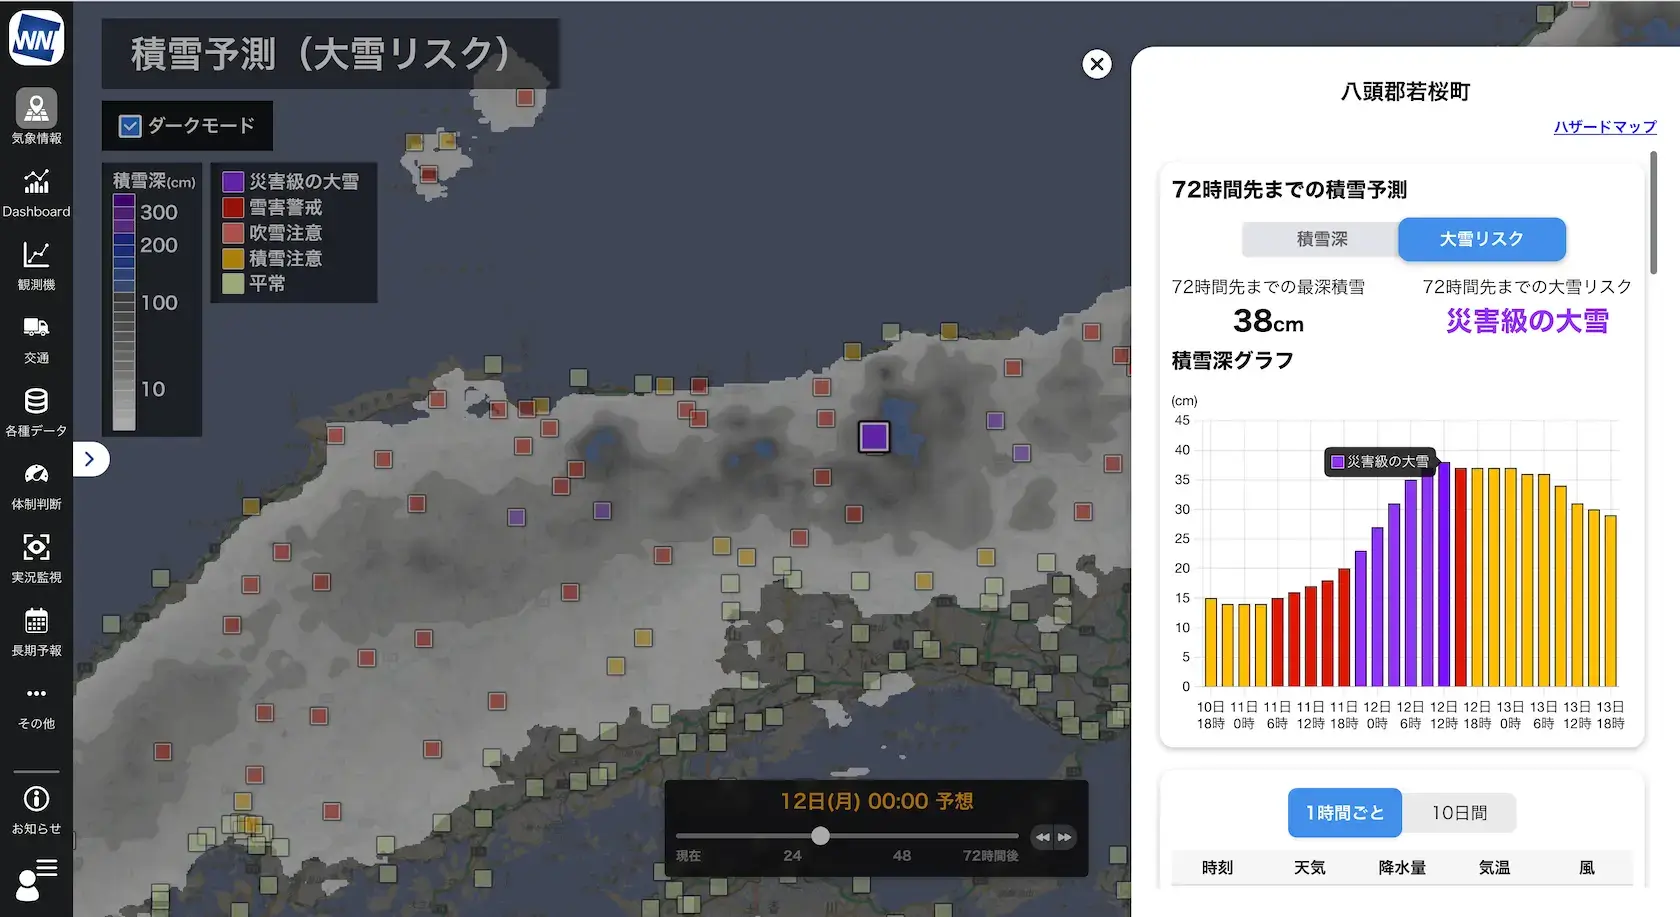This screenshot has width=1680, height=917.
Task: Open the お知らせ notifications panel
Action: [37, 808]
